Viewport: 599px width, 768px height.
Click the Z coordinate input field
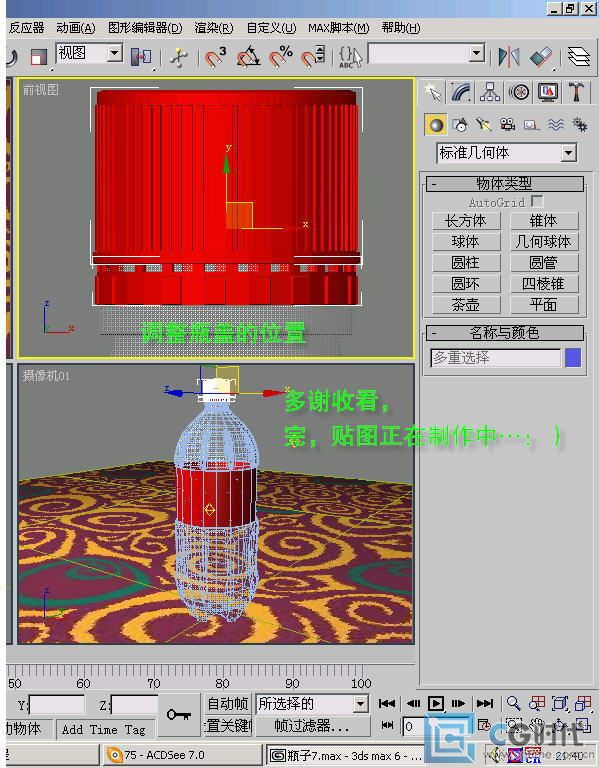135,705
